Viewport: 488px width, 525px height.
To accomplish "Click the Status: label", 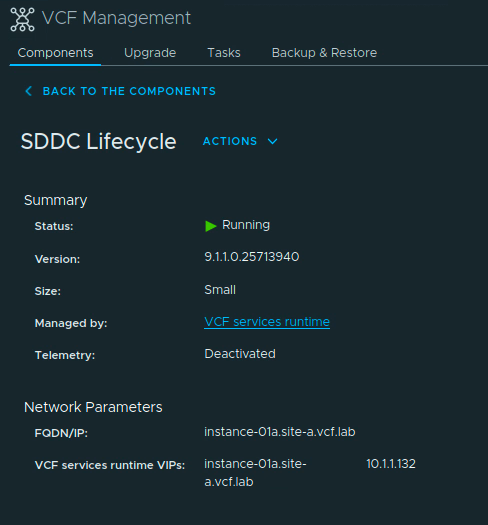I will pos(54,226).
